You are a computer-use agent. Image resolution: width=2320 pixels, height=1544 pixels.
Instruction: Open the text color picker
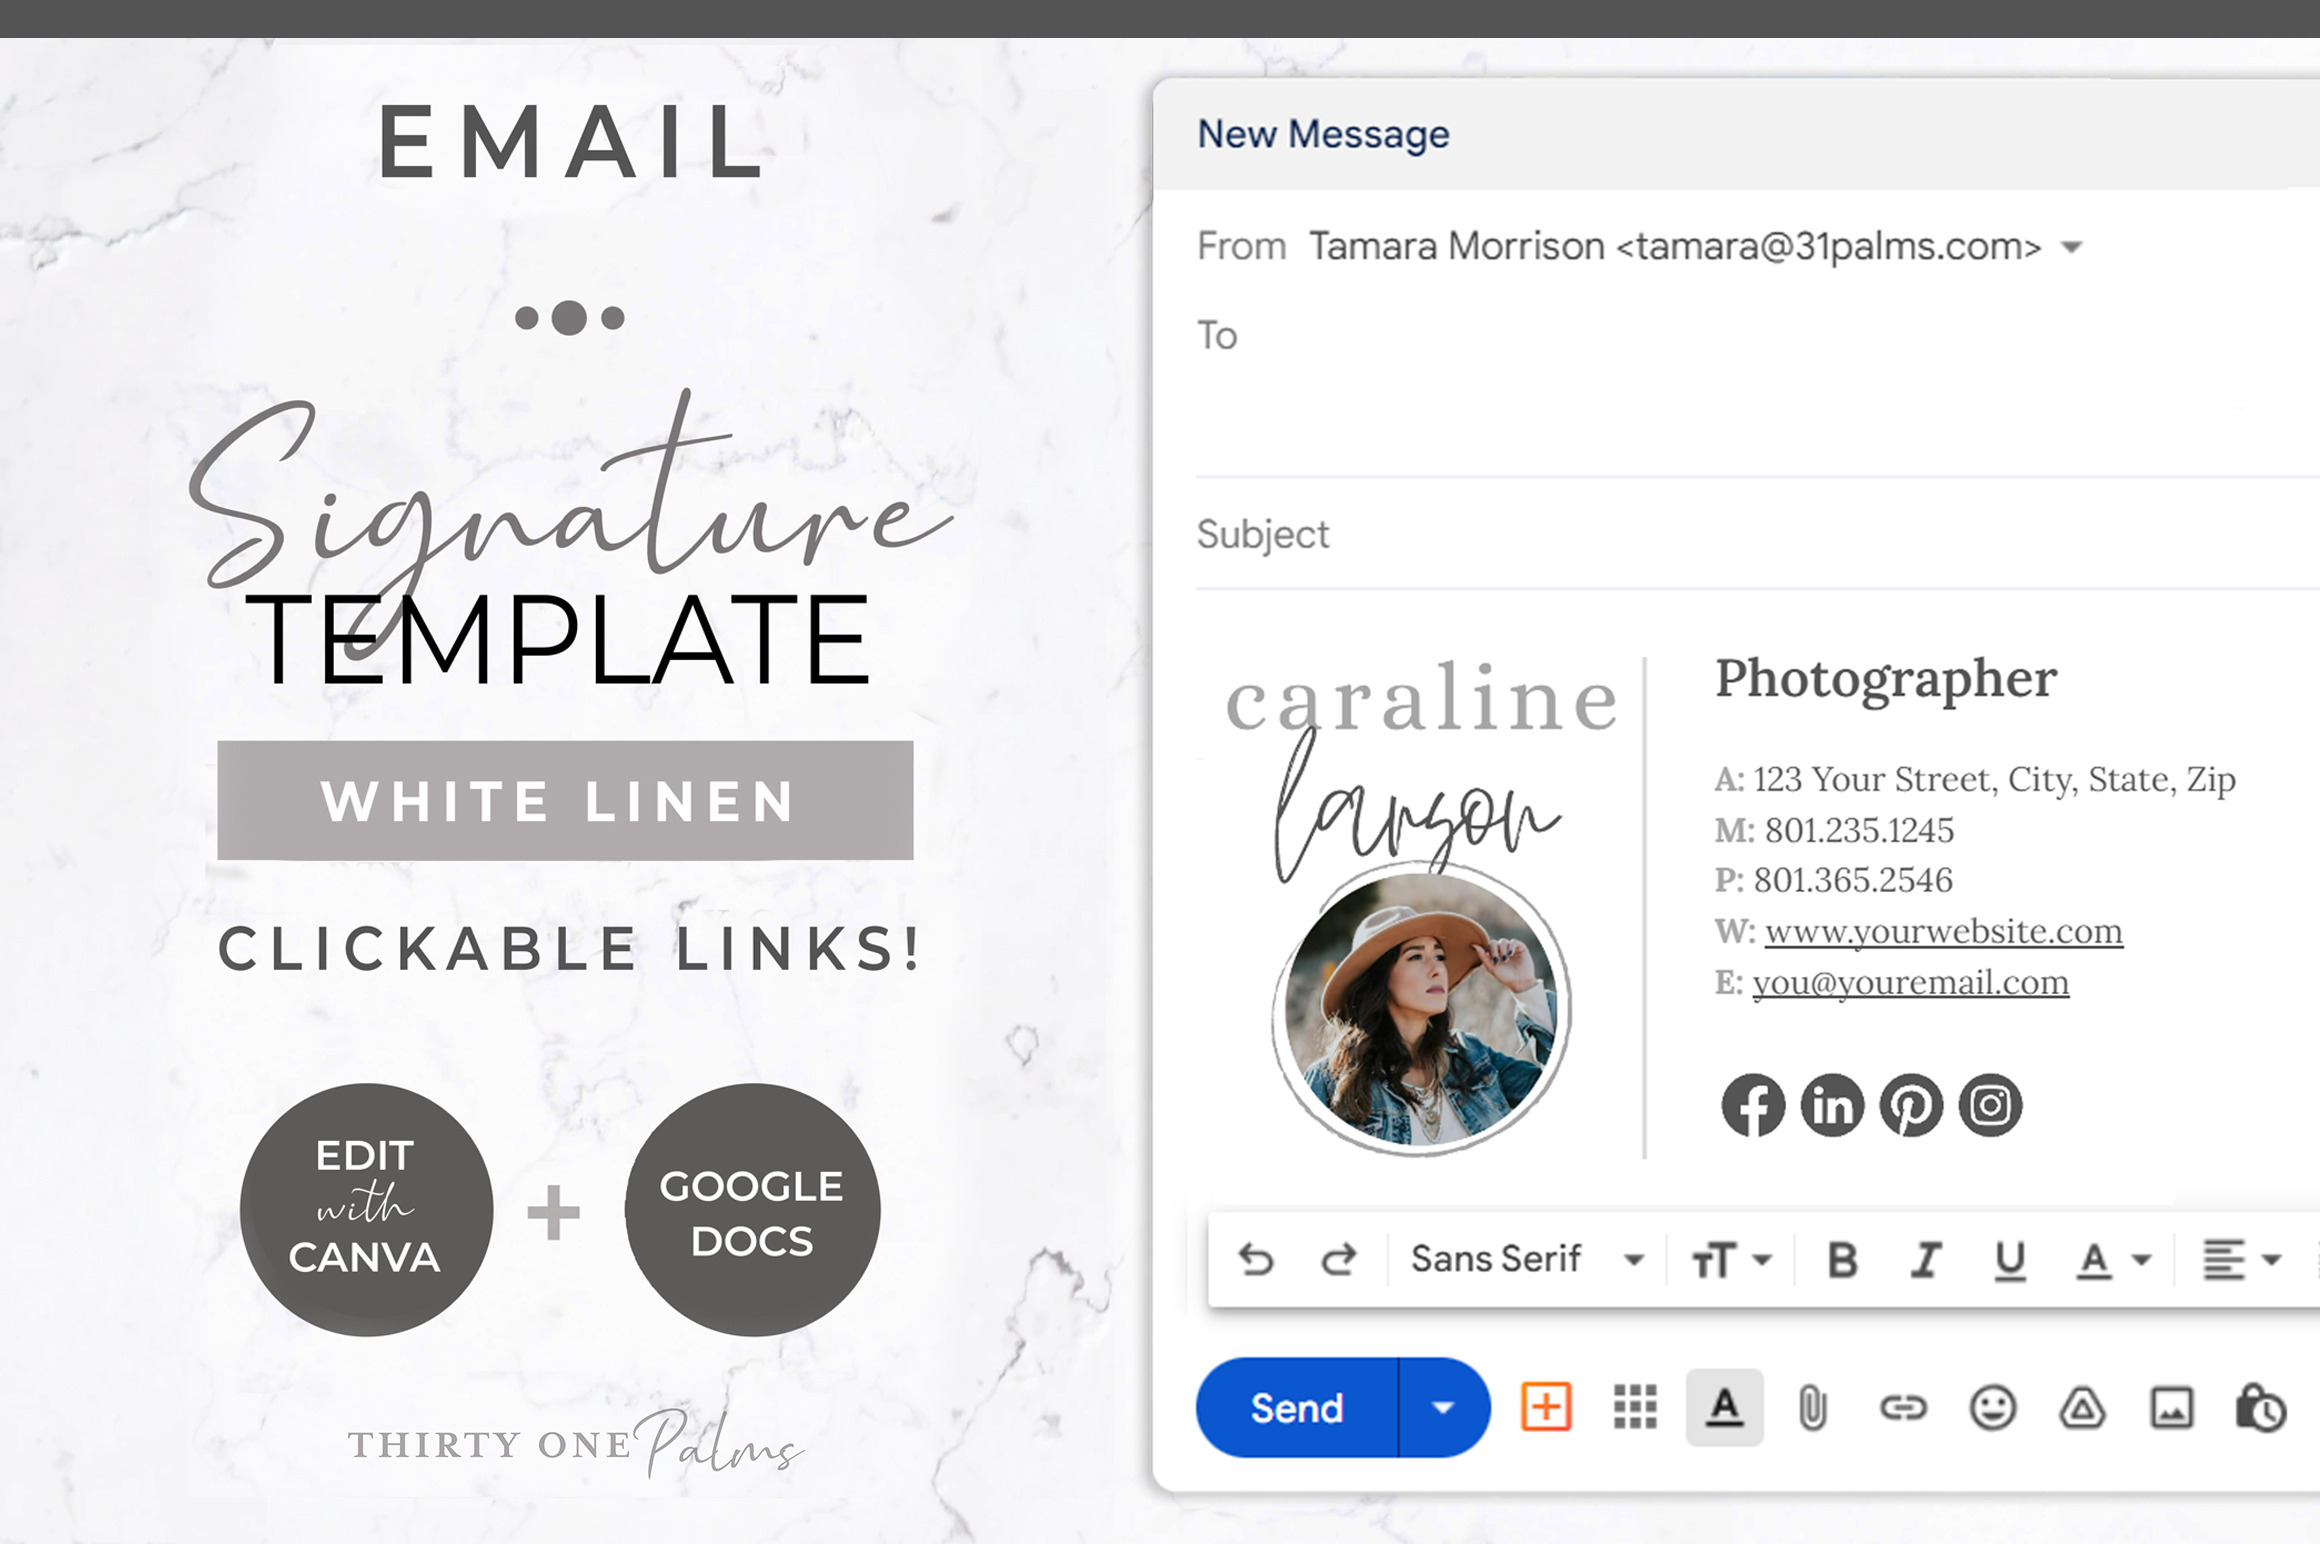(x=2112, y=1260)
